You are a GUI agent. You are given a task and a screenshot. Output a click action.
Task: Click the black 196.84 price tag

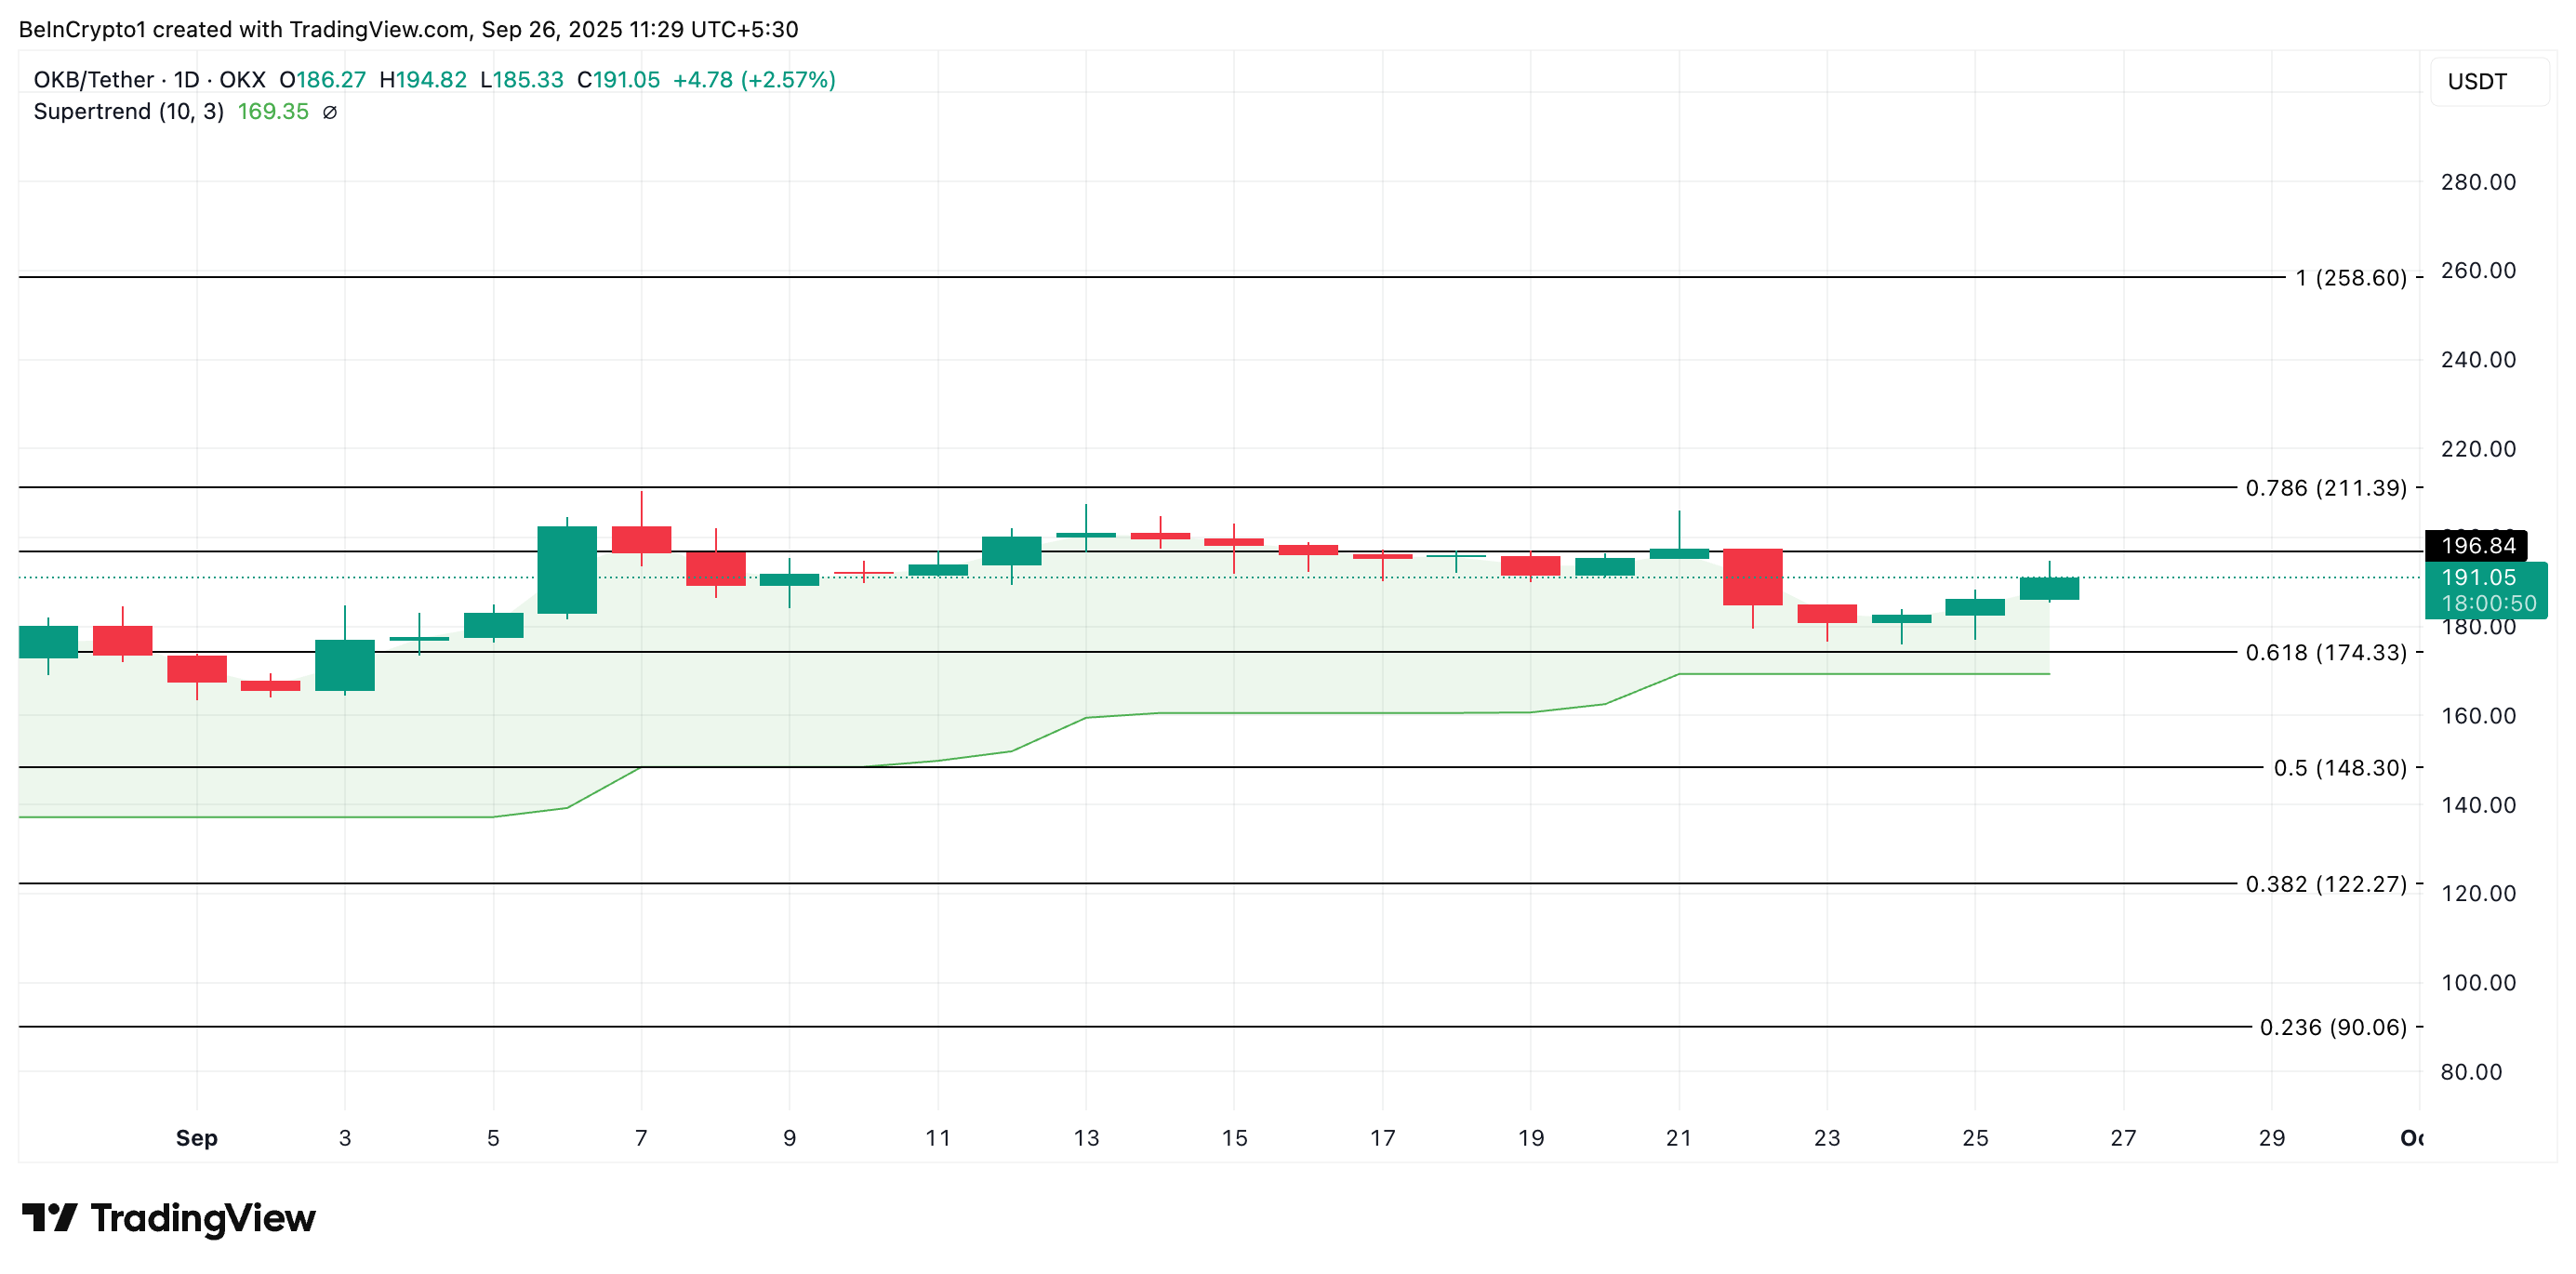click(x=2478, y=546)
